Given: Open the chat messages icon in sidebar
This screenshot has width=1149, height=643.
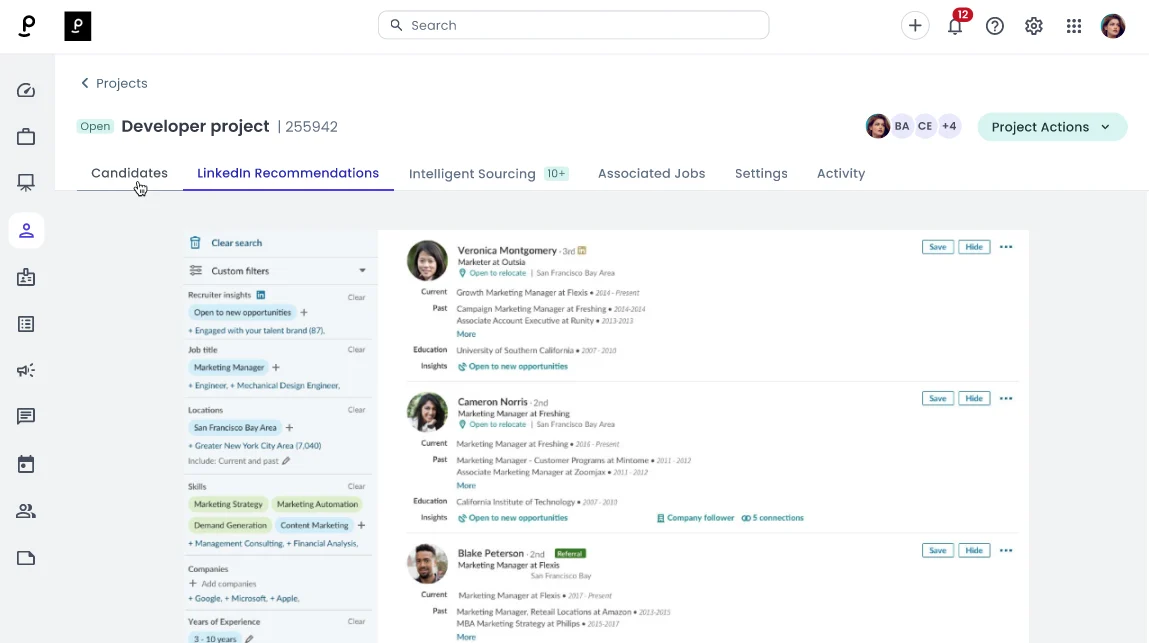Looking at the screenshot, I should [26, 416].
